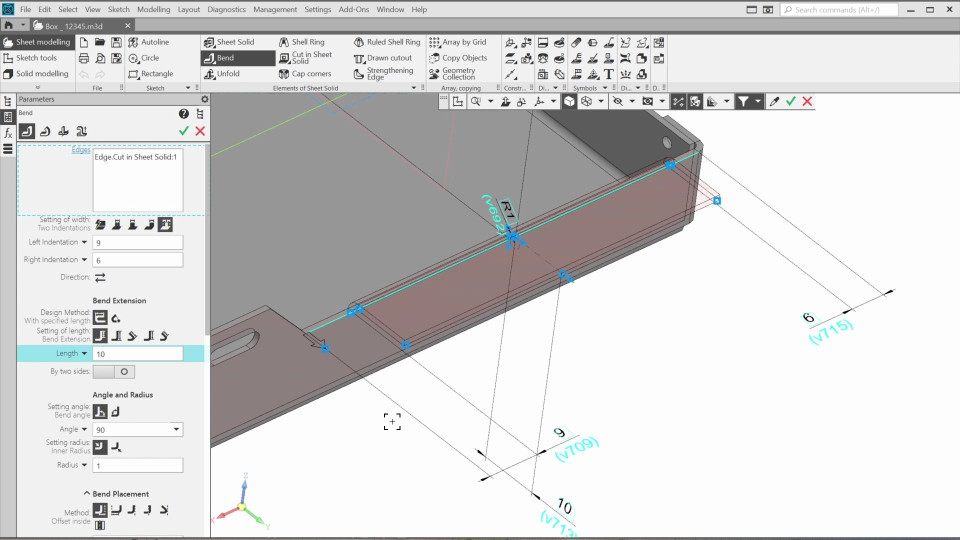Viewport: 960px width, 540px height.
Task: Click the Edges link in Parameters
Action: click(80, 150)
